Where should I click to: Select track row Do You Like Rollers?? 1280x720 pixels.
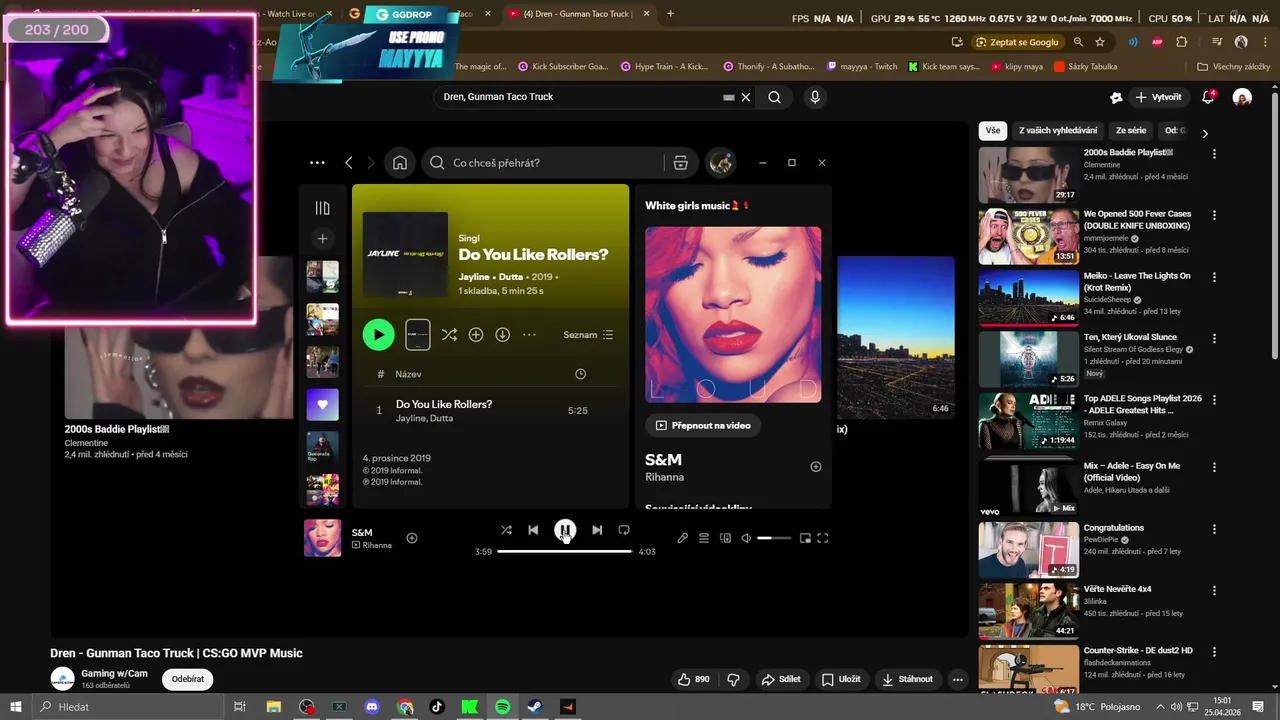[x=490, y=410]
